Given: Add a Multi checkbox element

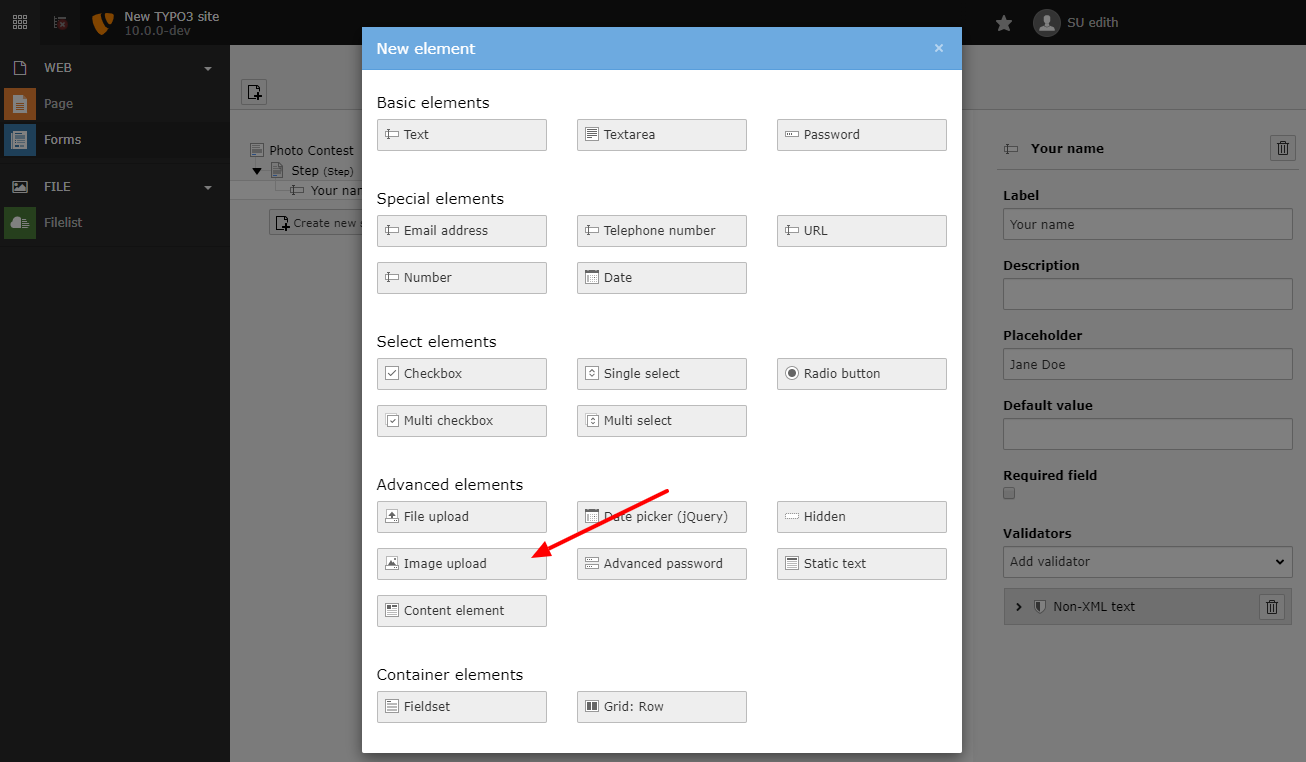Looking at the screenshot, I should (461, 420).
